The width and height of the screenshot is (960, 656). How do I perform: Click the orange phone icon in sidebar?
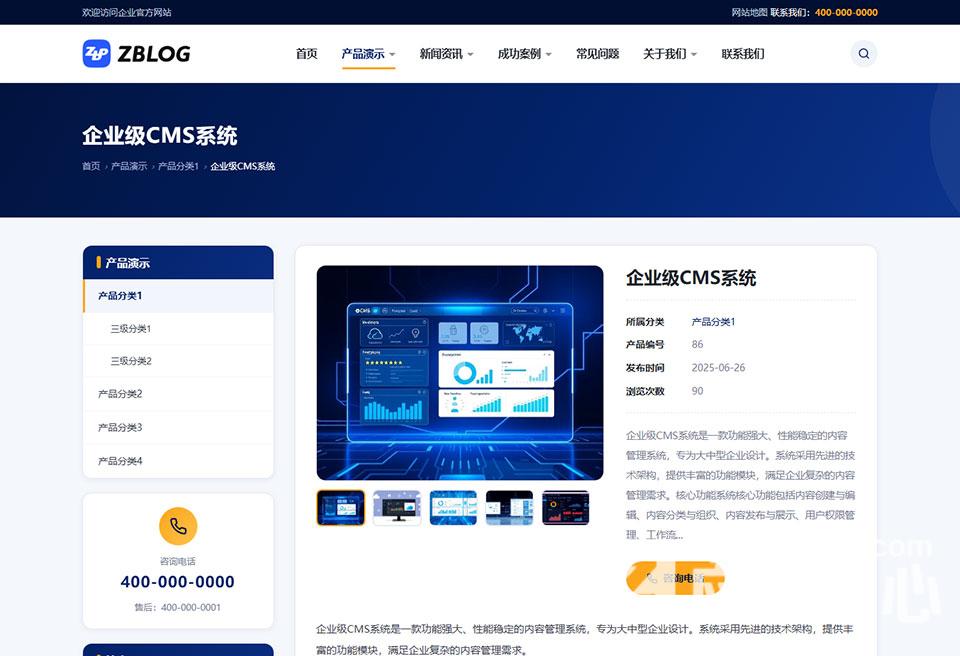[x=178, y=526]
